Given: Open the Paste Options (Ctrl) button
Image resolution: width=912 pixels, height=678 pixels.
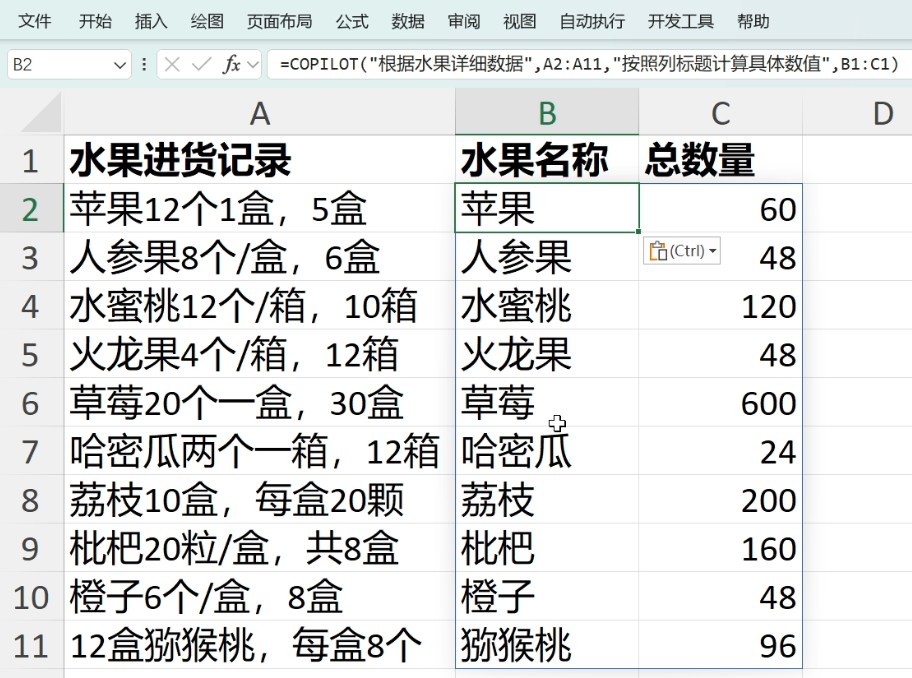Looking at the screenshot, I should pyautogui.click(x=683, y=251).
